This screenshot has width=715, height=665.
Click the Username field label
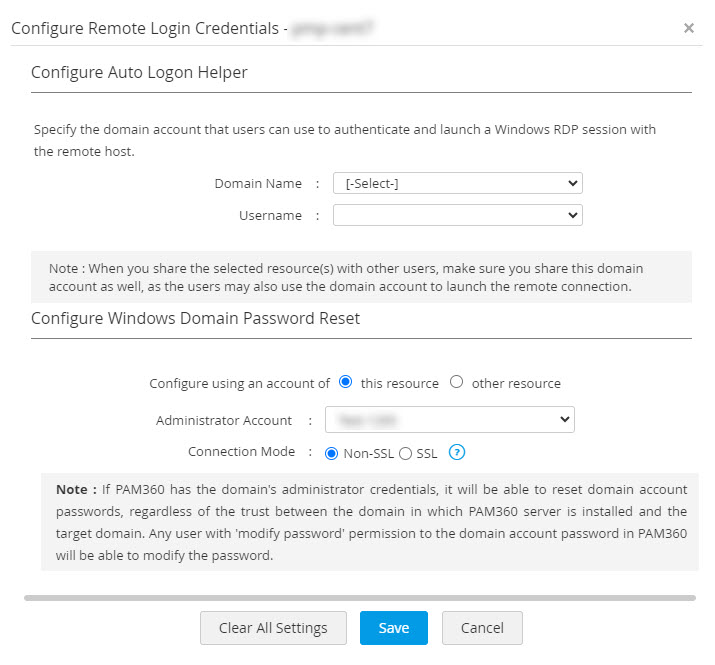(x=270, y=215)
